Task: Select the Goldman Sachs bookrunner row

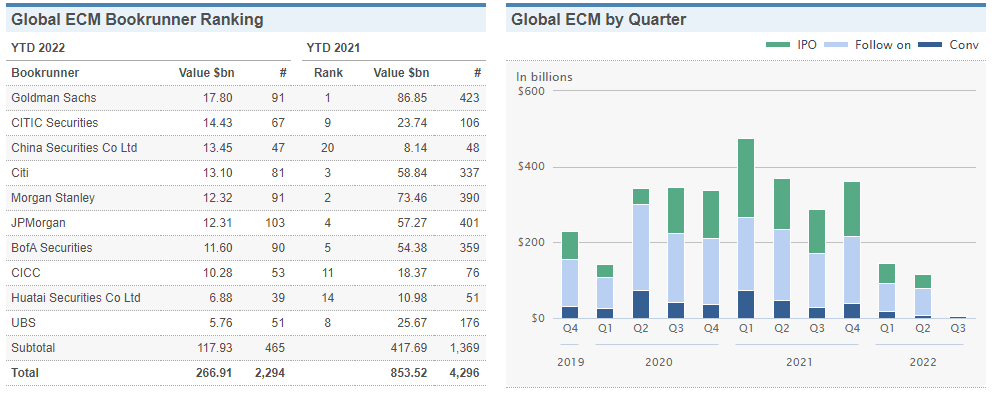Action: point(246,98)
